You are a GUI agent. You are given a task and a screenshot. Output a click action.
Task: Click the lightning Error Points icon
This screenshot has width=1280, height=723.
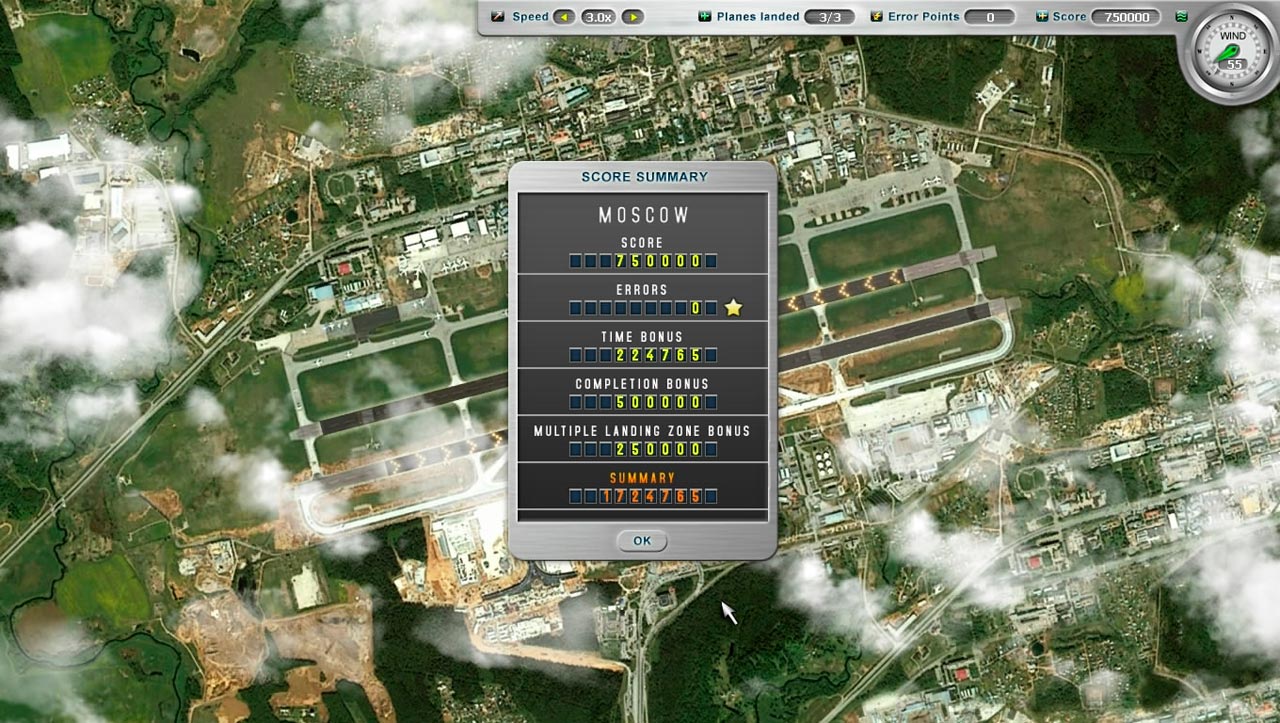pyautogui.click(x=877, y=17)
